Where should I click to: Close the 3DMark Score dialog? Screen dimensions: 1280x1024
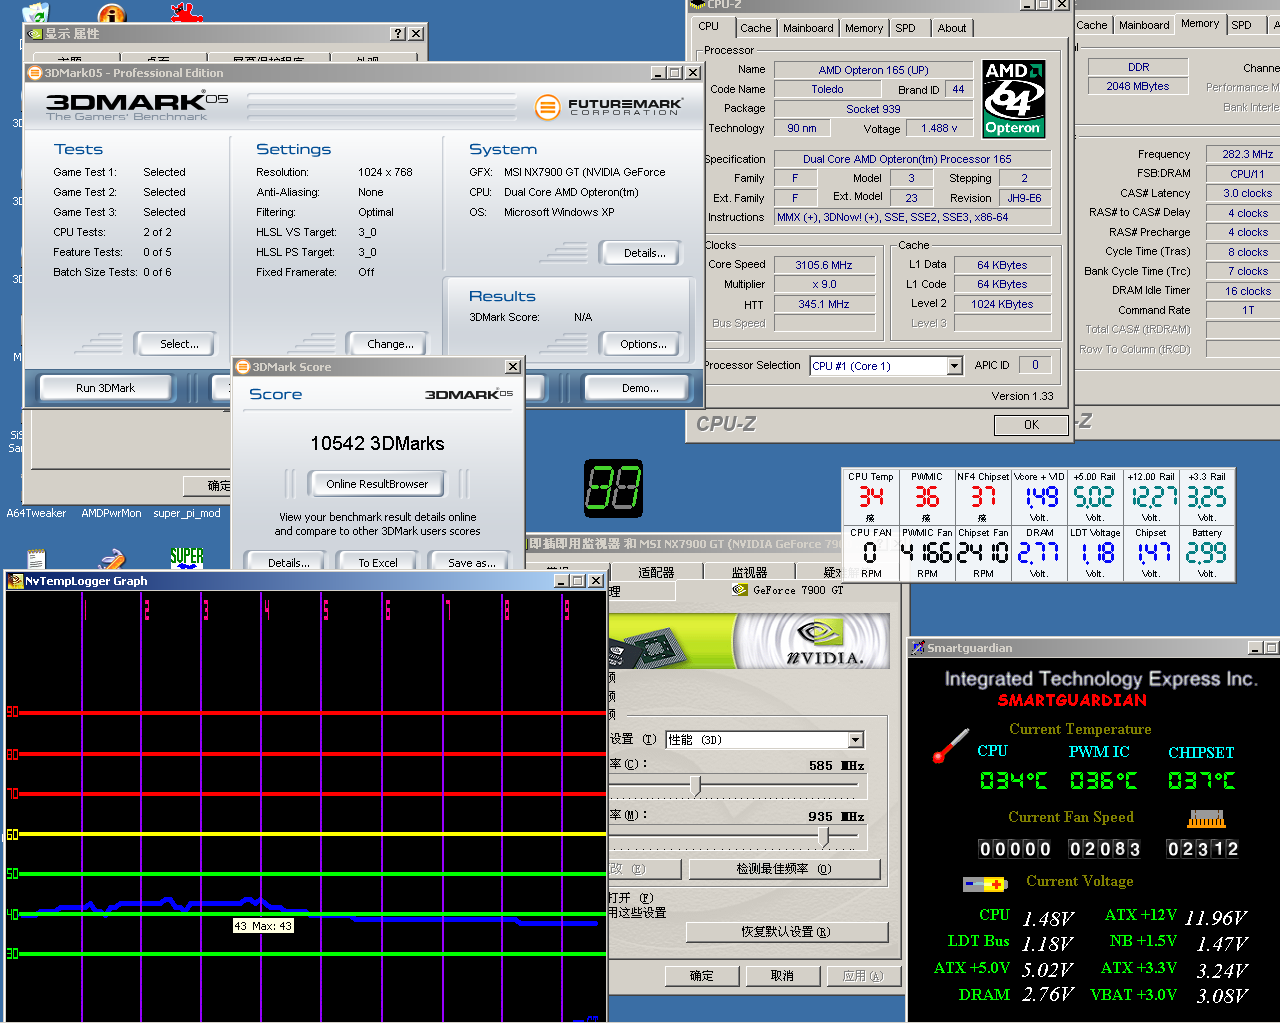click(513, 367)
